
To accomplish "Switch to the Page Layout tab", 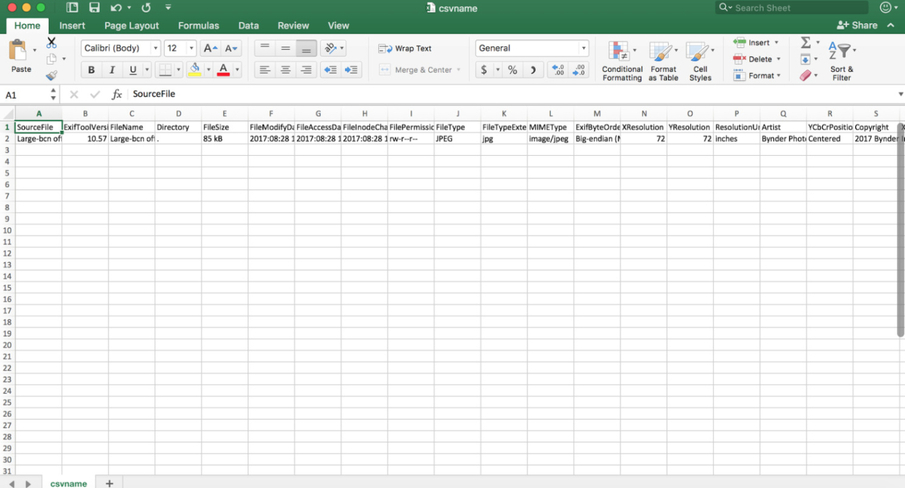I will click(x=132, y=25).
